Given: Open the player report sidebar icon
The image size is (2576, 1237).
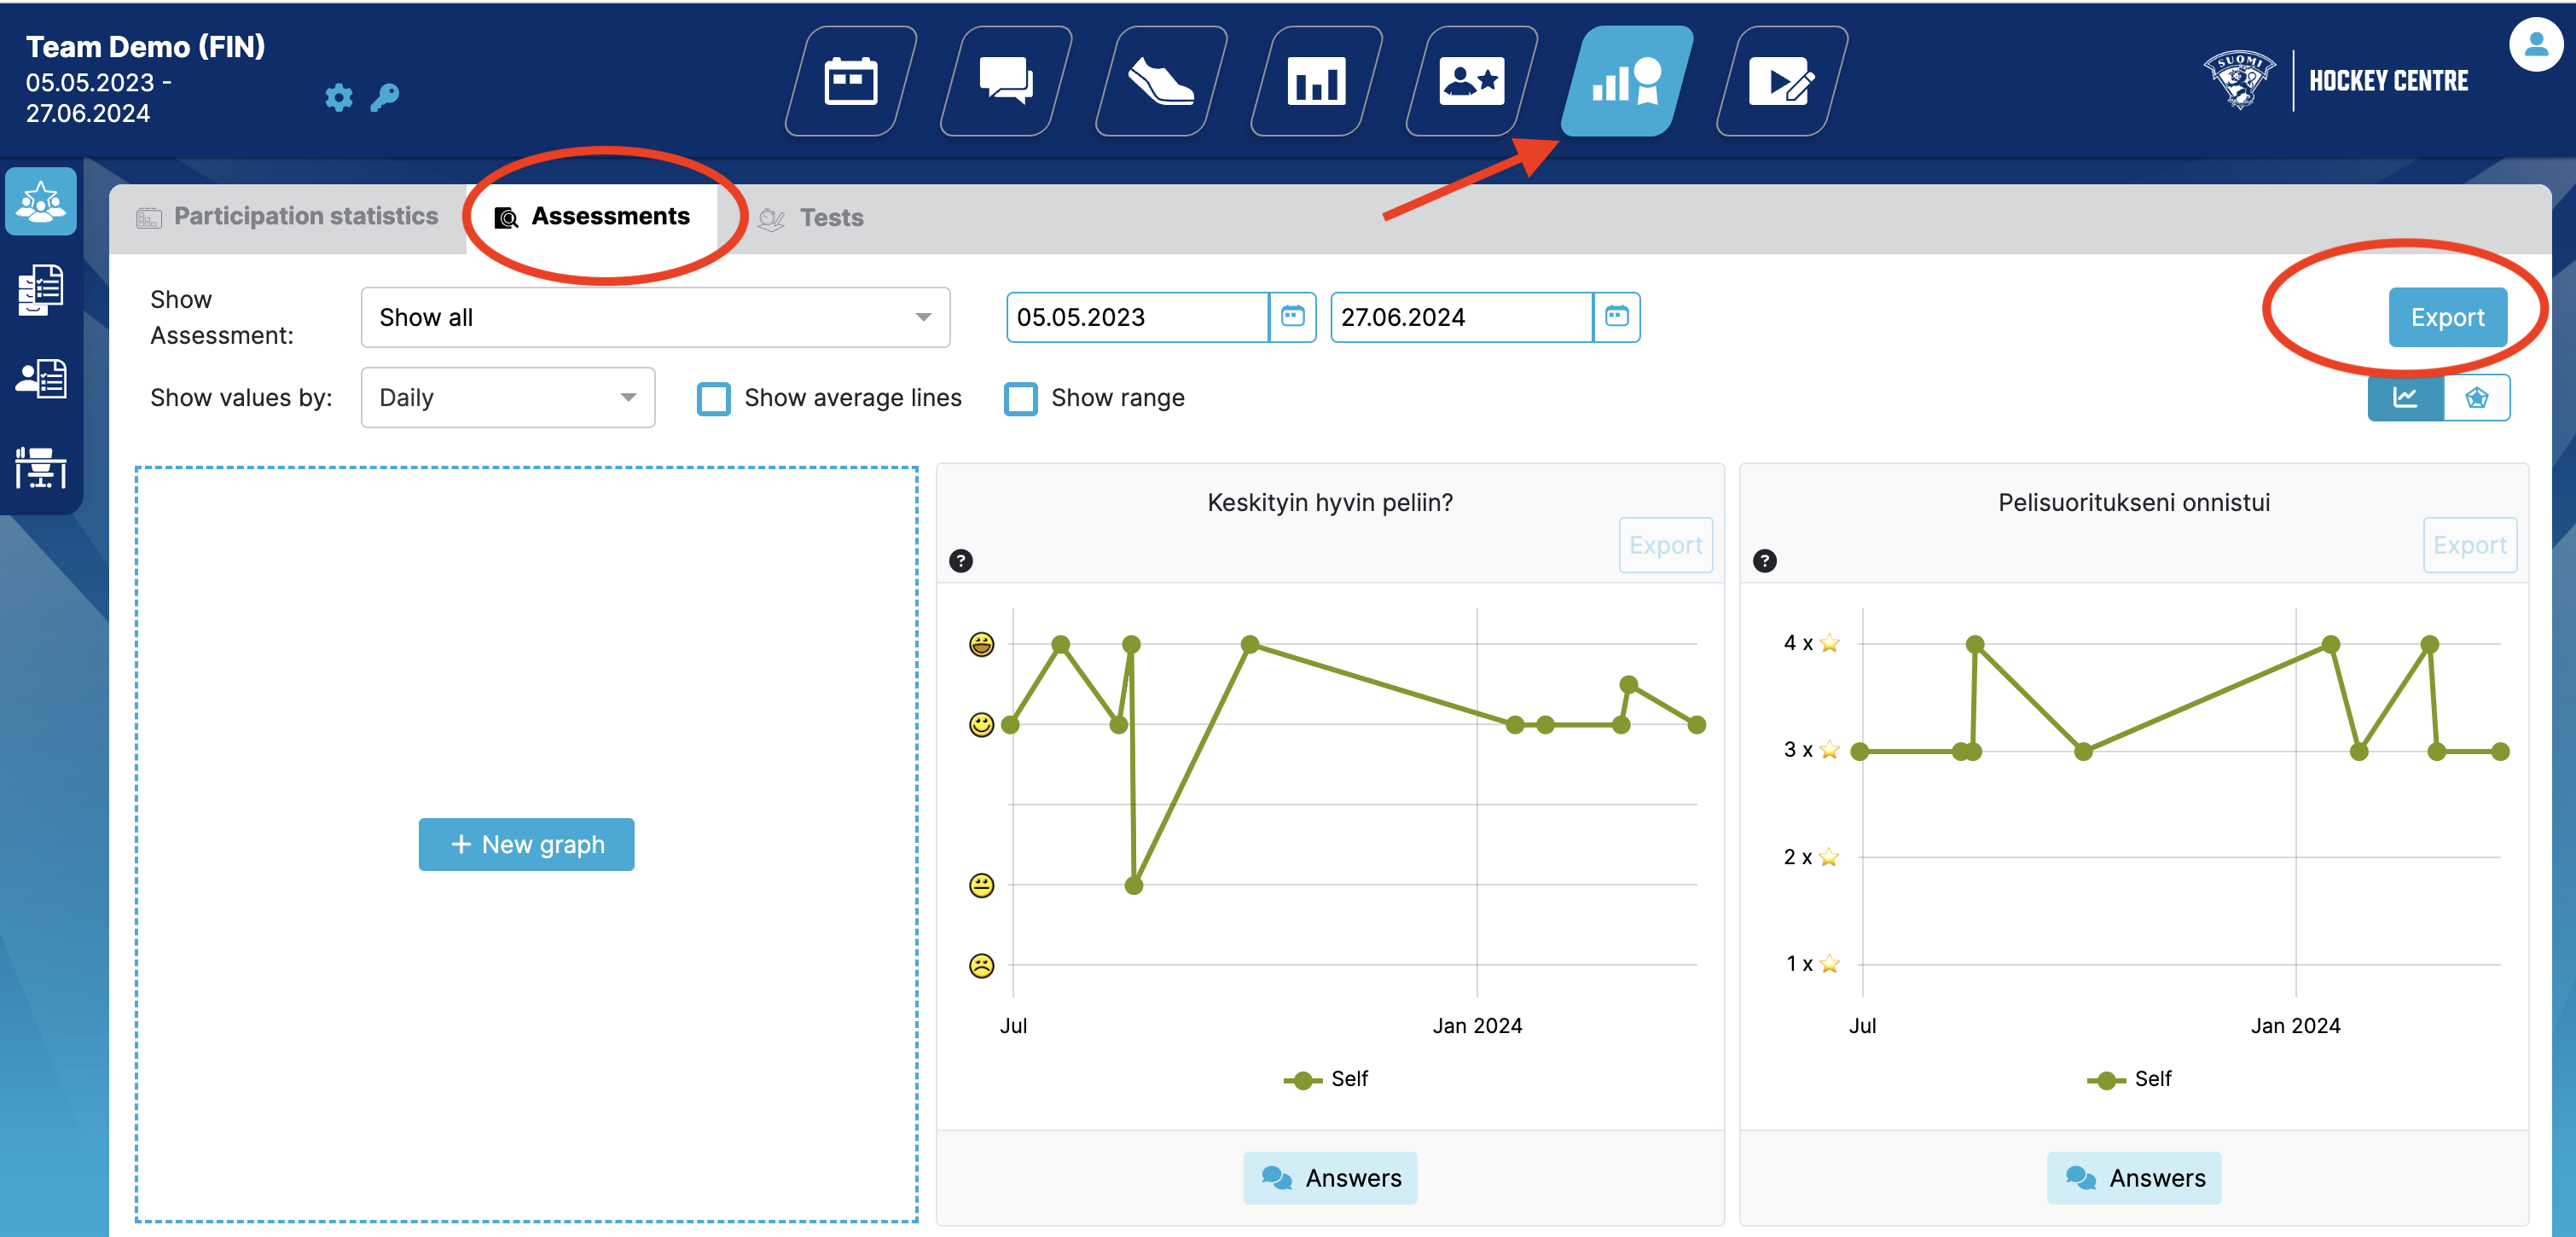Looking at the screenshot, I should coord(41,379).
